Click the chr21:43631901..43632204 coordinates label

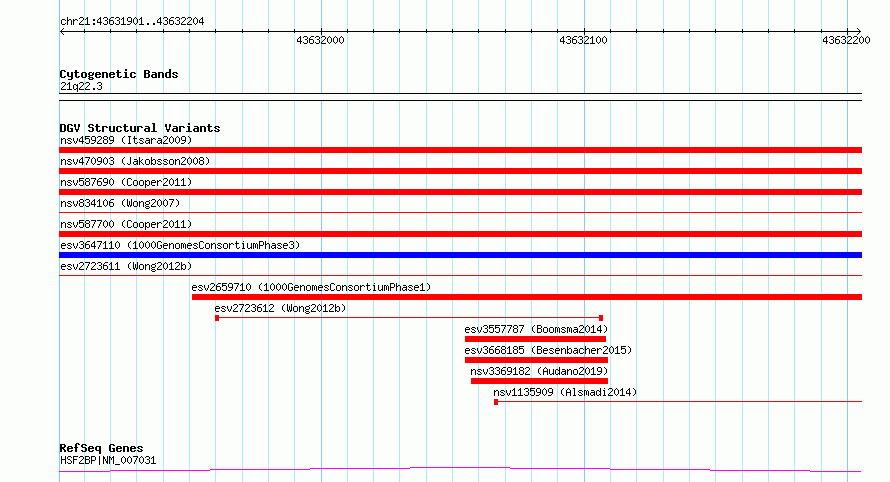tap(132, 21)
